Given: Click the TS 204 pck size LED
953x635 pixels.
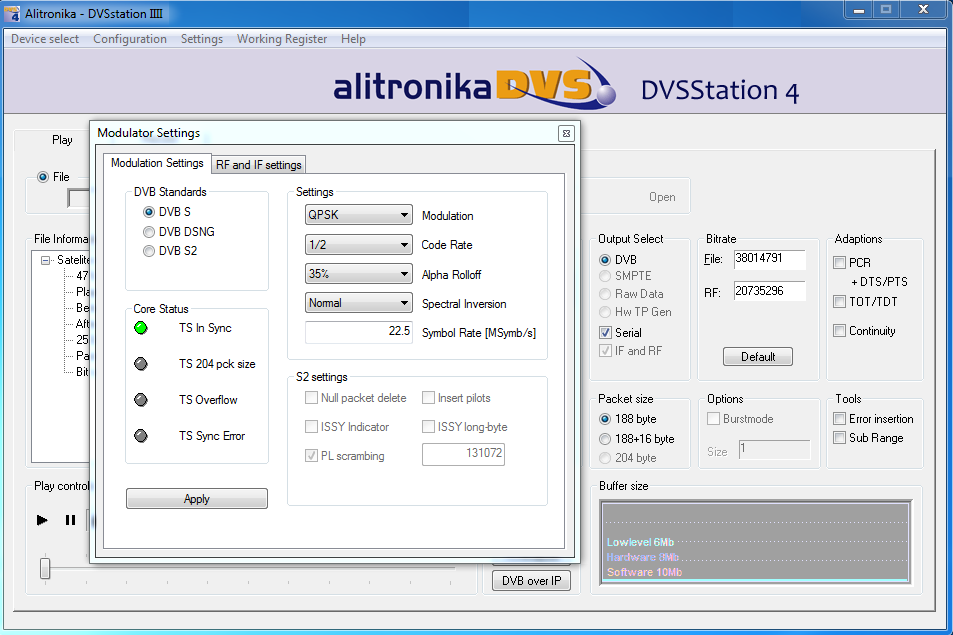Looking at the screenshot, I should pos(141,364).
